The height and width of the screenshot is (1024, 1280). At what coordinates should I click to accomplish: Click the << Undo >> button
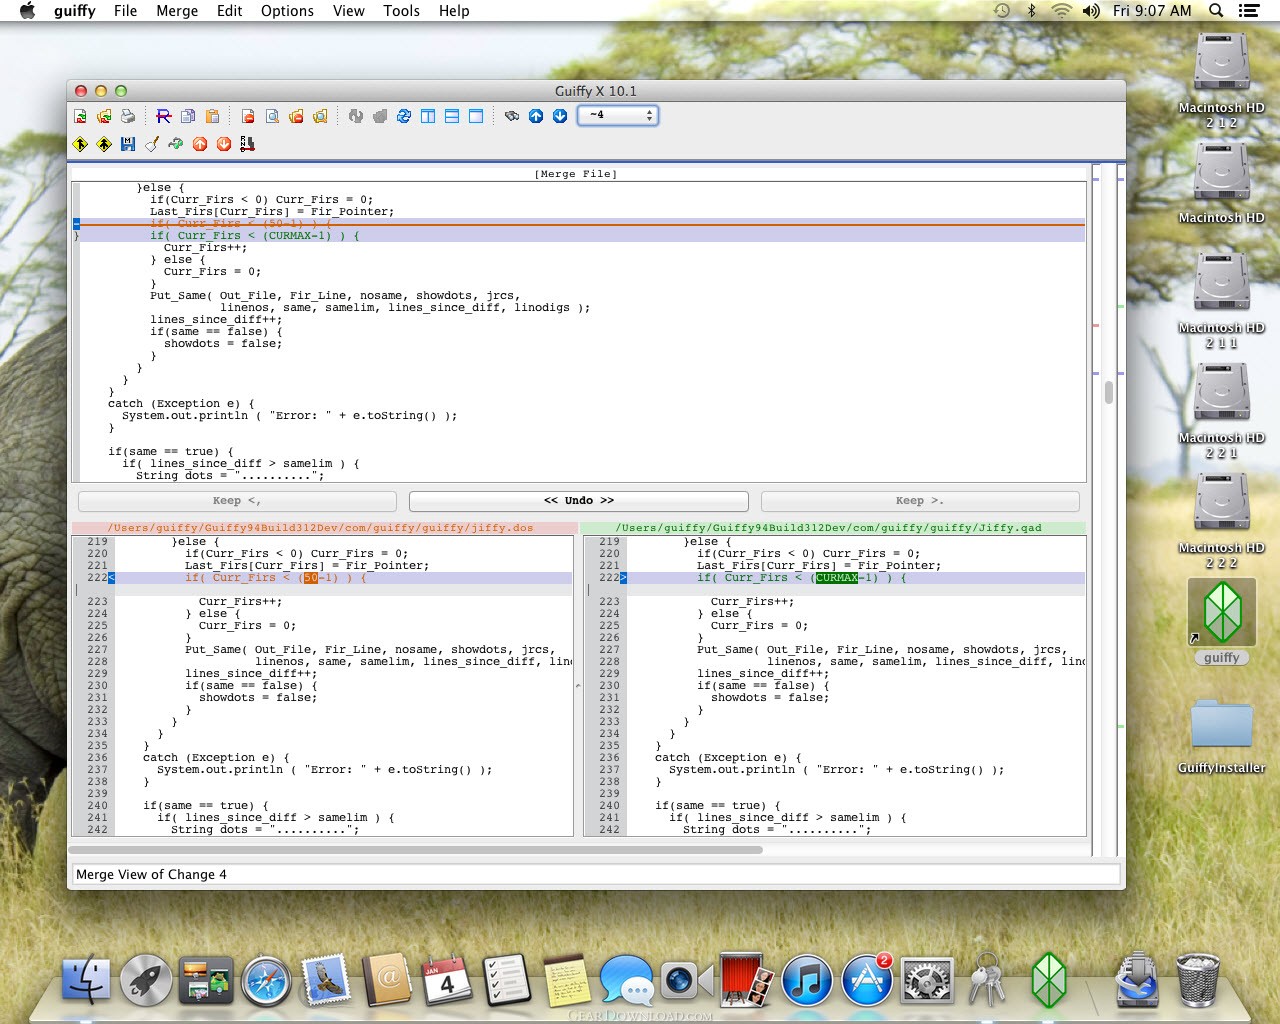579,500
